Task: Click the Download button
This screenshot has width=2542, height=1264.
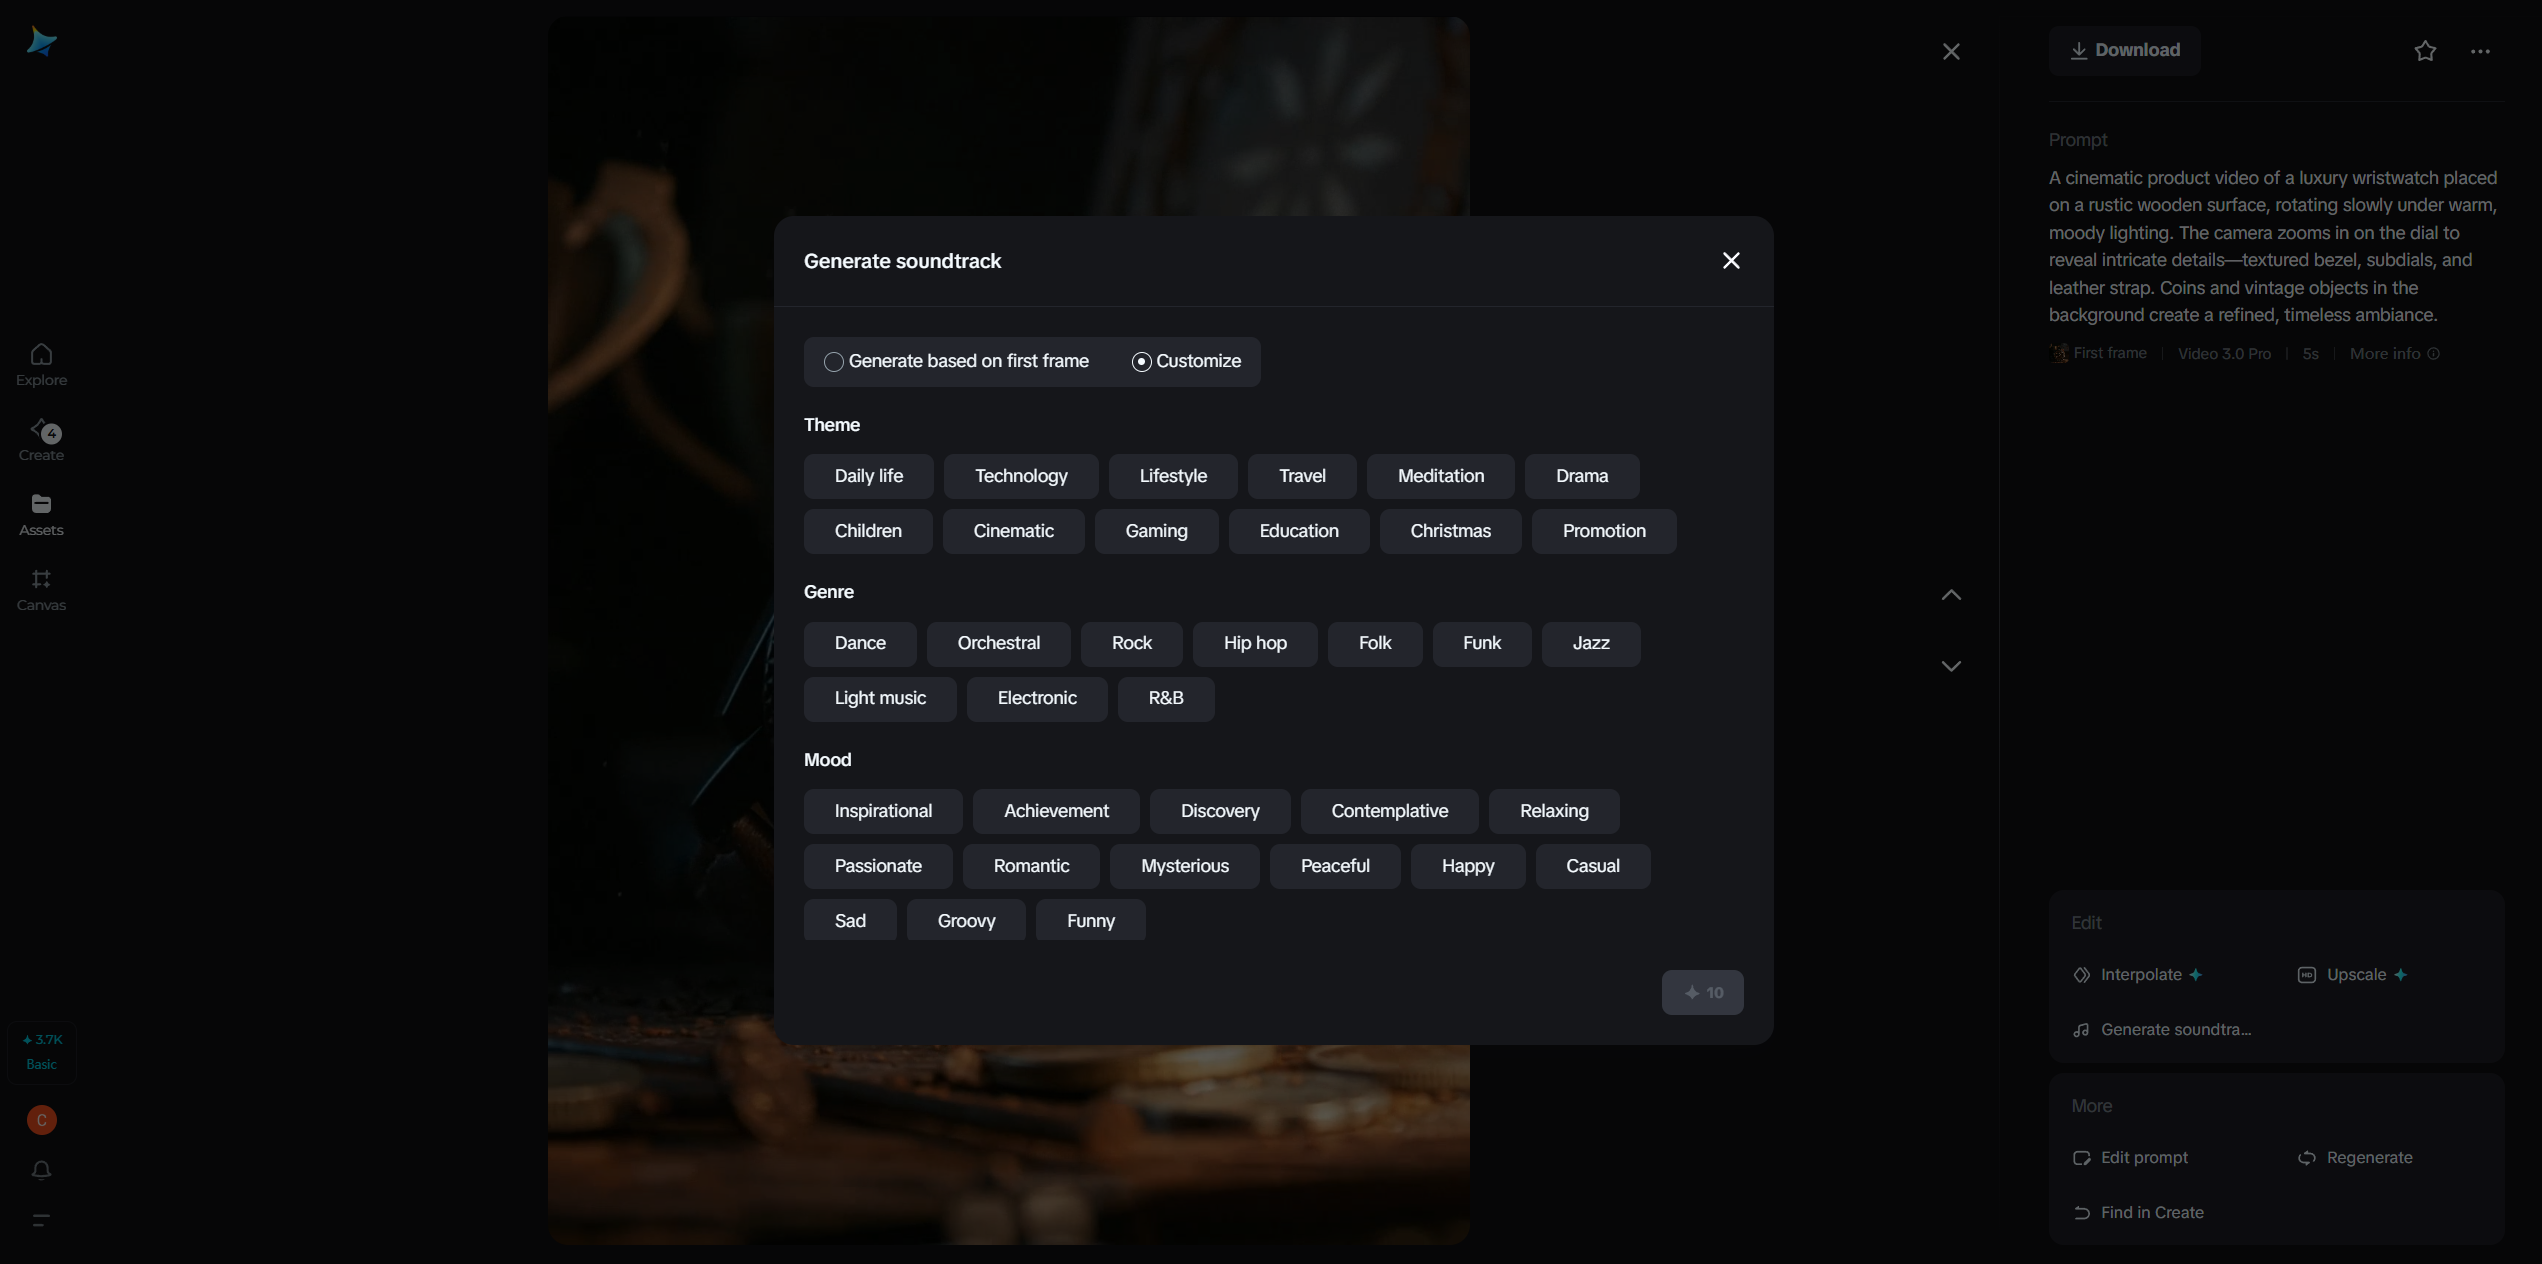Action: (x=2124, y=51)
